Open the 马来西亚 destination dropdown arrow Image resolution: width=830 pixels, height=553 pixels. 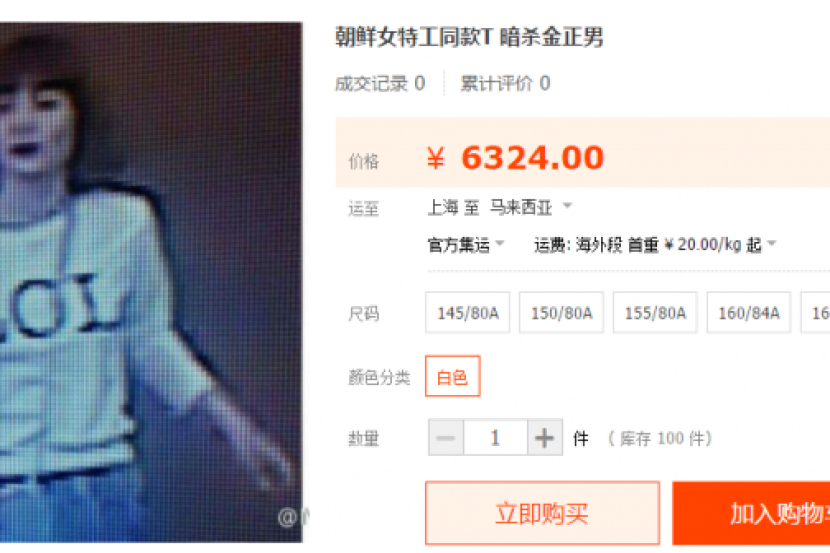click(x=567, y=205)
